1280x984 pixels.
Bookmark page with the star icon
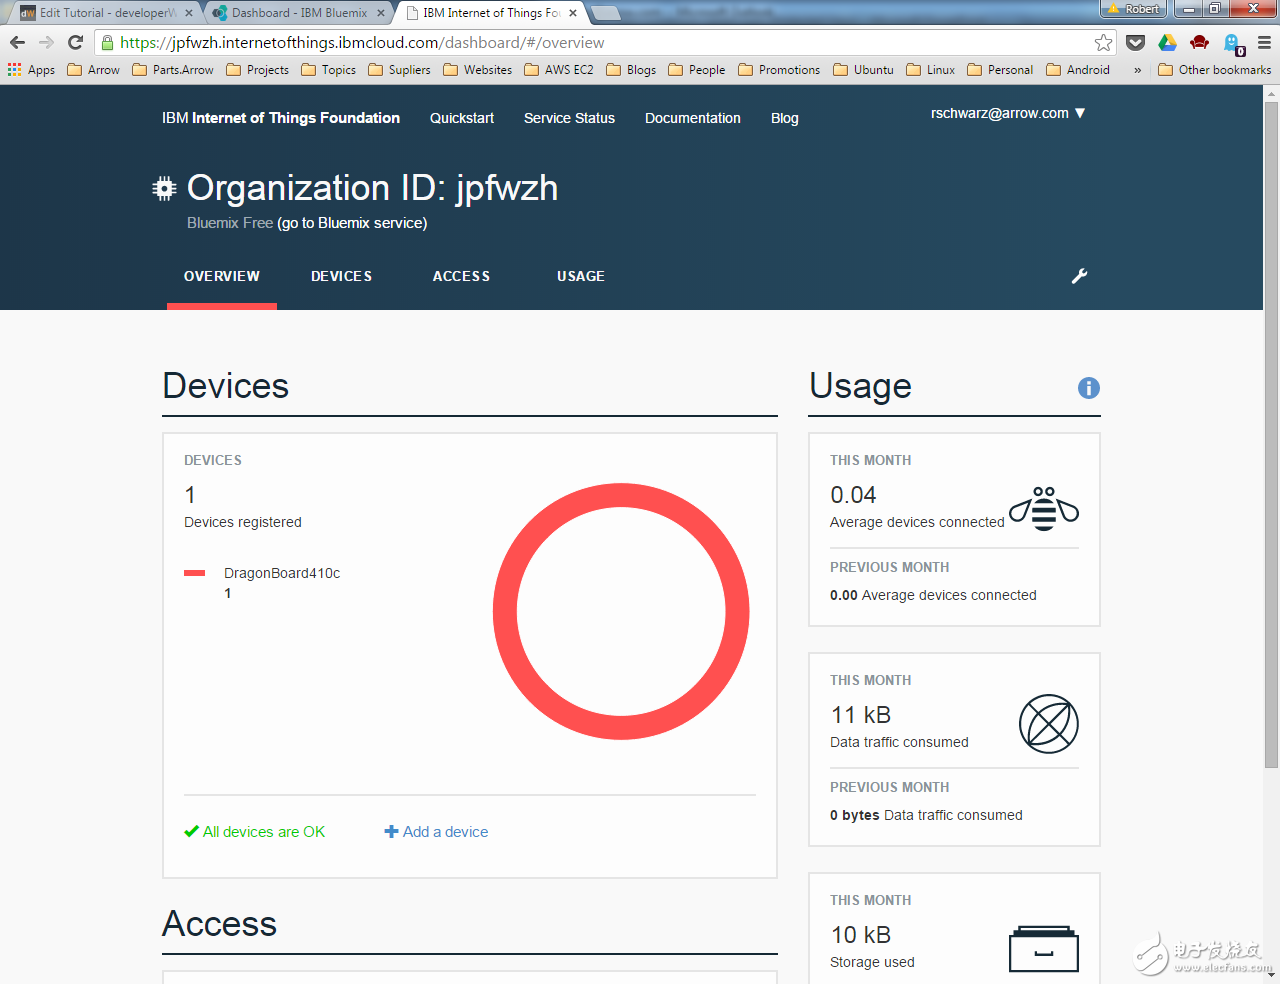pos(1103,42)
